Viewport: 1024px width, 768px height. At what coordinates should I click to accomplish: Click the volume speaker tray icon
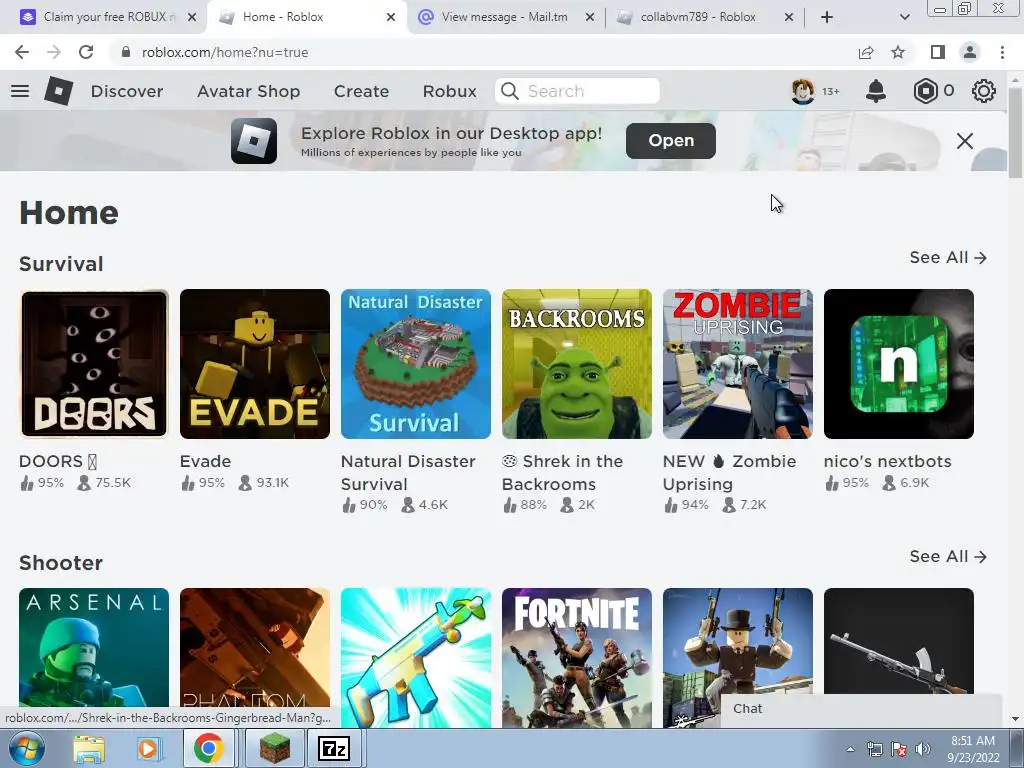point(922,749)
